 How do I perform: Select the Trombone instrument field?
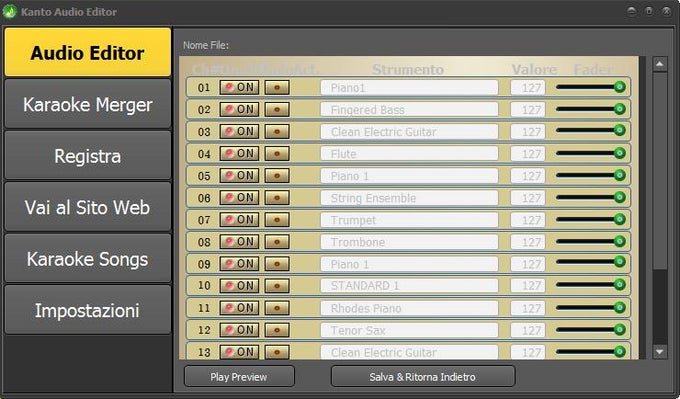pos(409,242)
